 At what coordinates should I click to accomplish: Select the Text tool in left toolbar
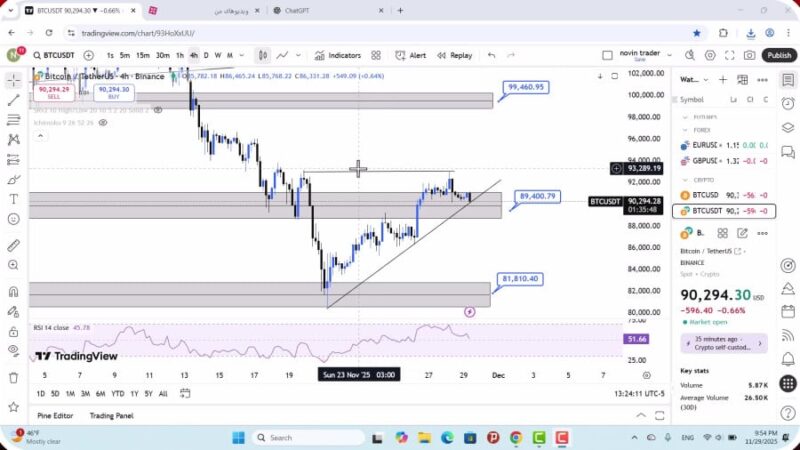pos(13,199)
